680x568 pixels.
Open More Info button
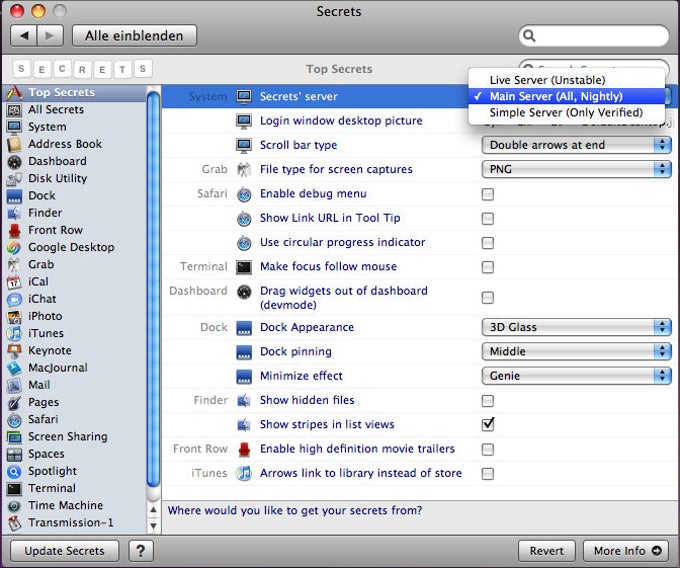tap(627, 551)
